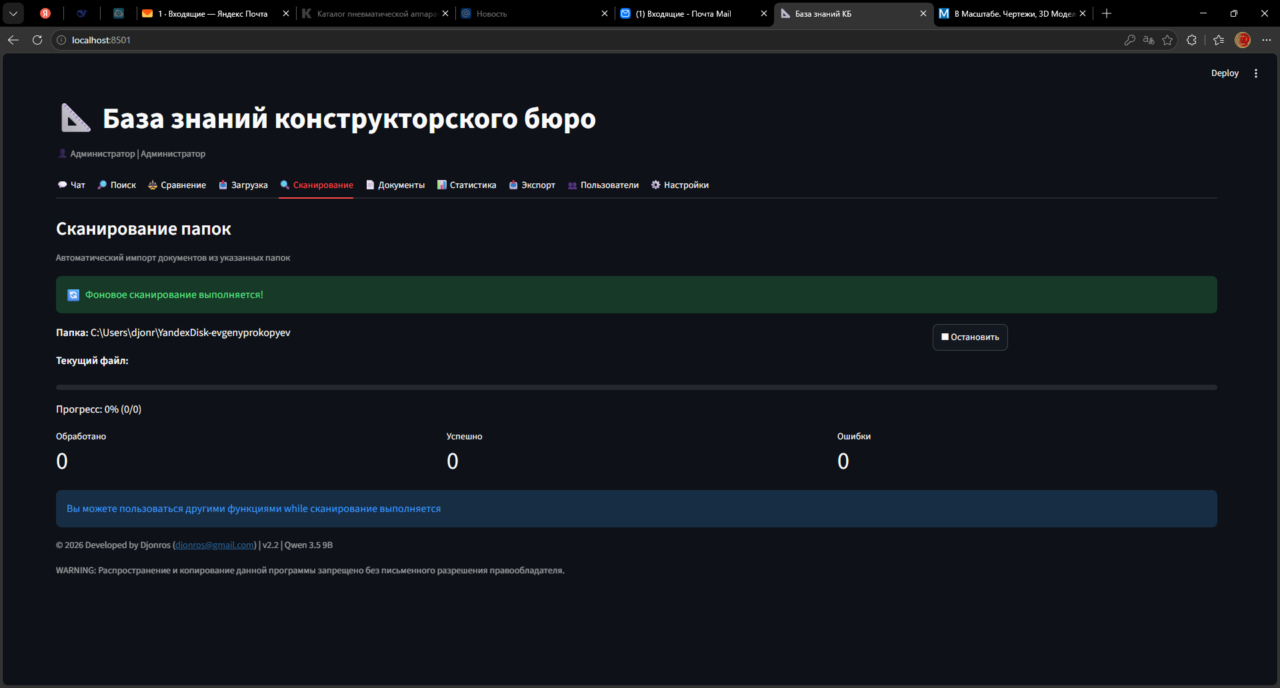Click the refresh icon in green status banner

pyautogui.click(x=73, y=295)
